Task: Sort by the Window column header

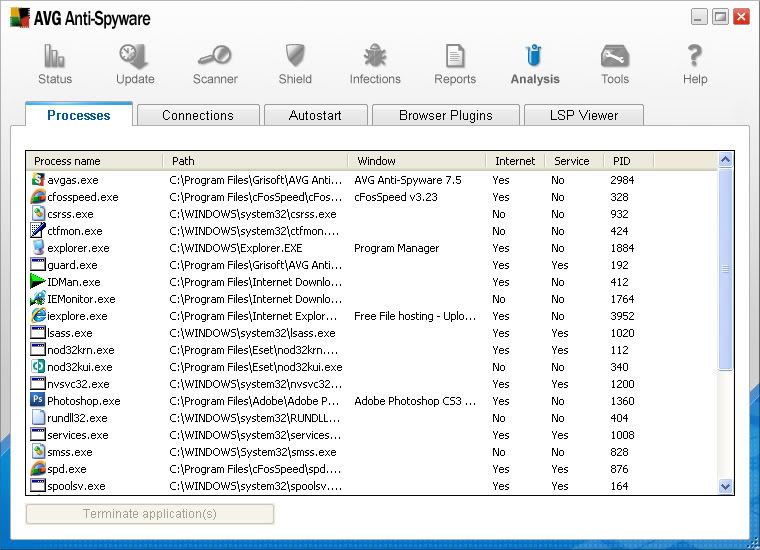Action: 416,161
